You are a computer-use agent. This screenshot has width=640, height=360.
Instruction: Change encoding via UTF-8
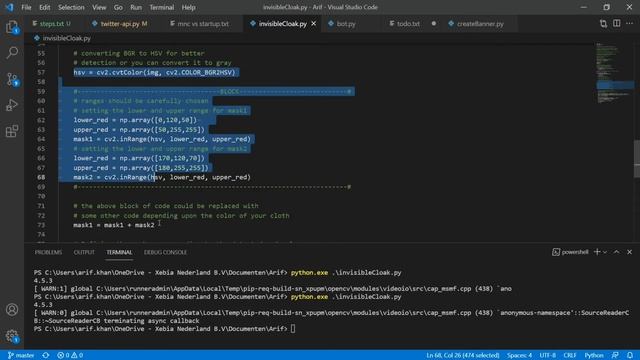pyautogui.click(x=548, y=355)
